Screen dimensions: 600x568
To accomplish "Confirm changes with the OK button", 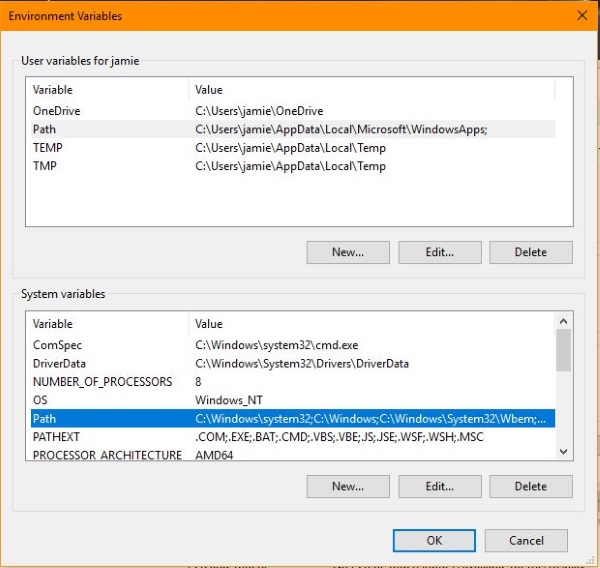I will [434, 540].
